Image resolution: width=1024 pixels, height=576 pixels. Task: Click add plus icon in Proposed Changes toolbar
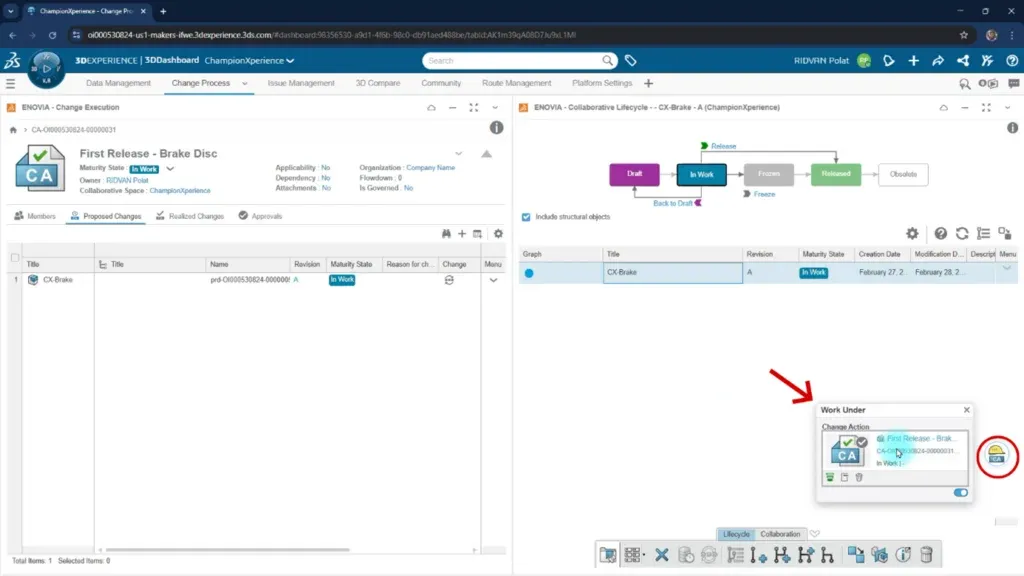[x=462, y=234]
